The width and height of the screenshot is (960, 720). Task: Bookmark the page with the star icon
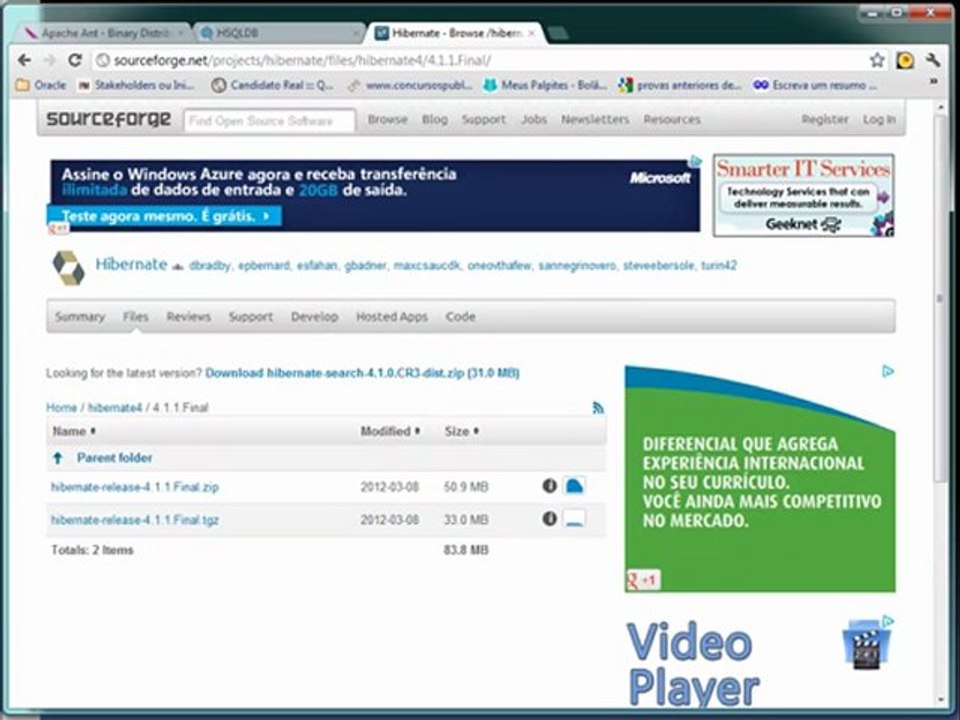(x=877, y=60)
